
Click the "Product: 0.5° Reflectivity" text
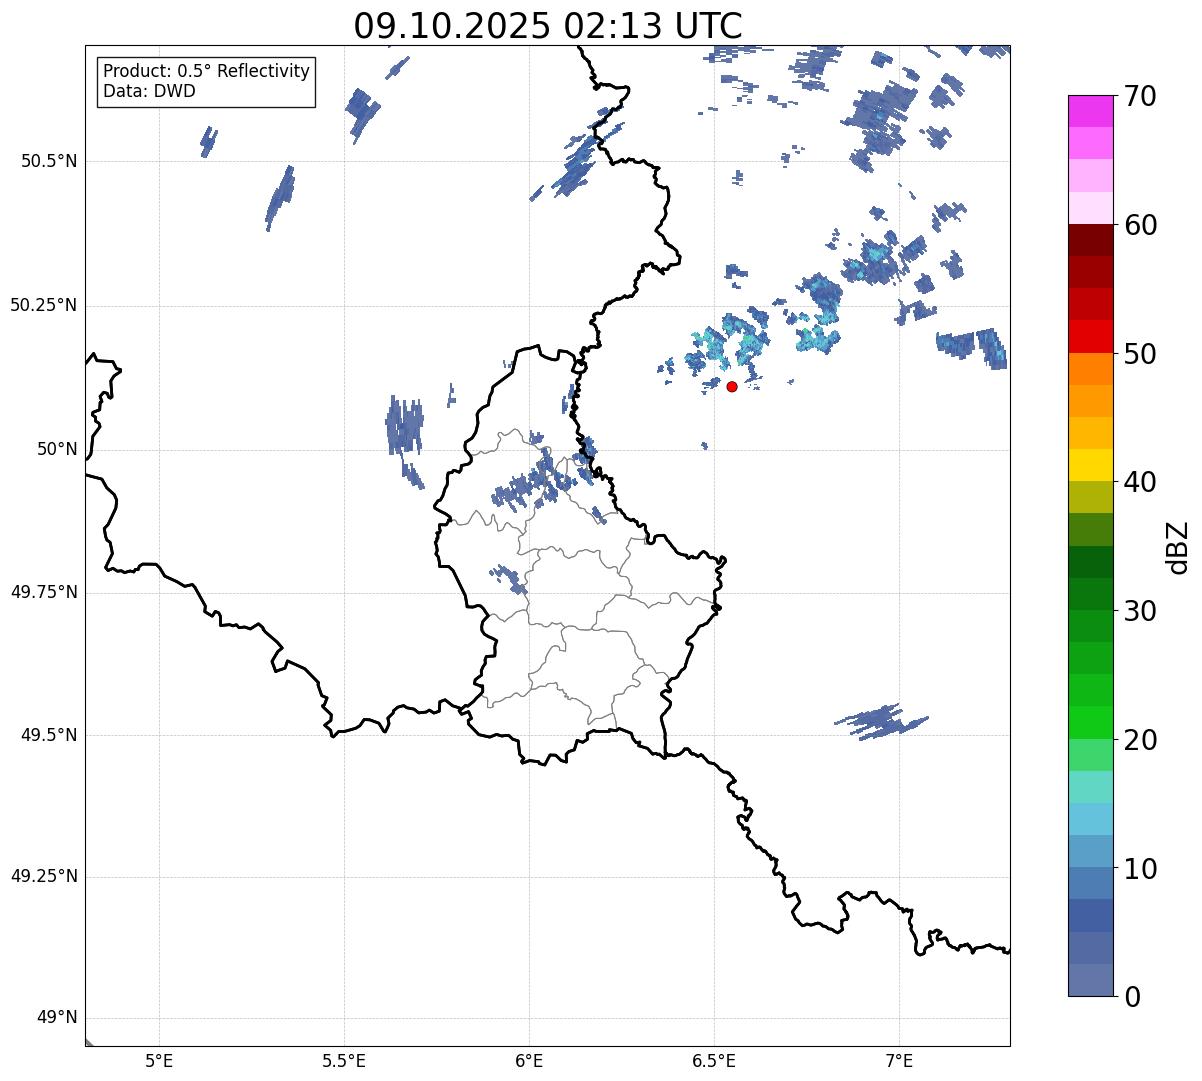pos(206,72)
